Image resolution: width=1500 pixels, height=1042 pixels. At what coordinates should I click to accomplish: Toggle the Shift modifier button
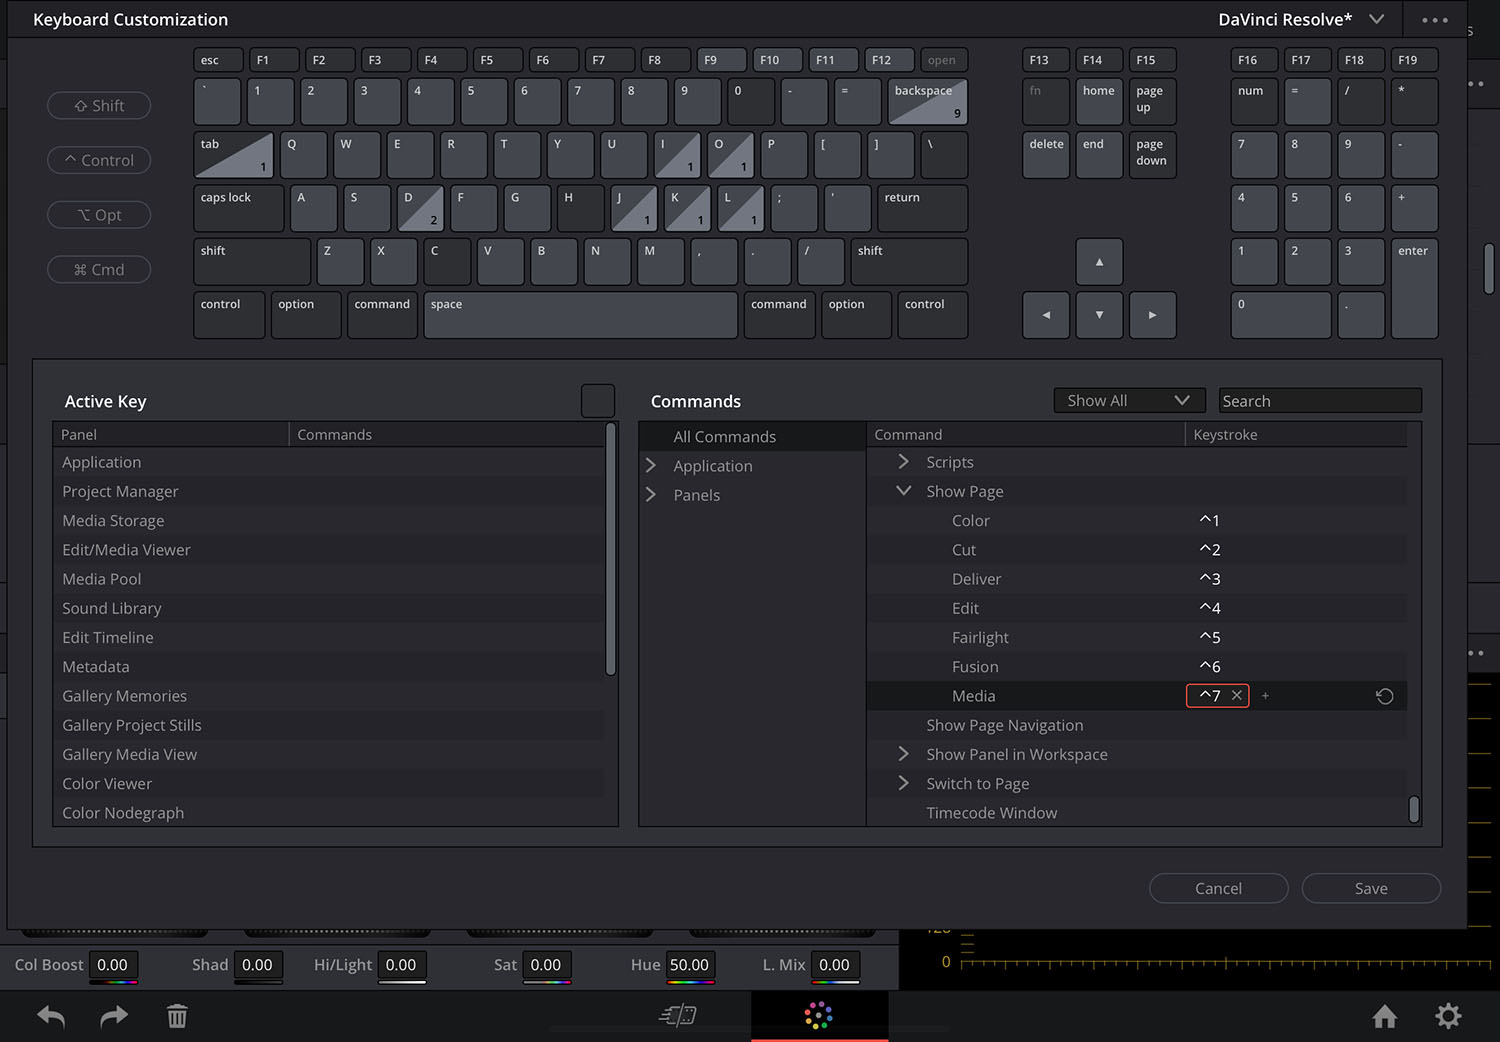point(99,106)
